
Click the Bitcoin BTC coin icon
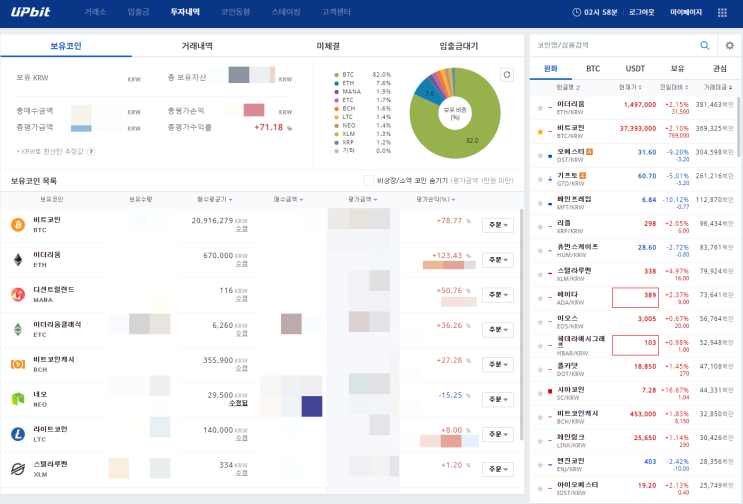[18, 225]
